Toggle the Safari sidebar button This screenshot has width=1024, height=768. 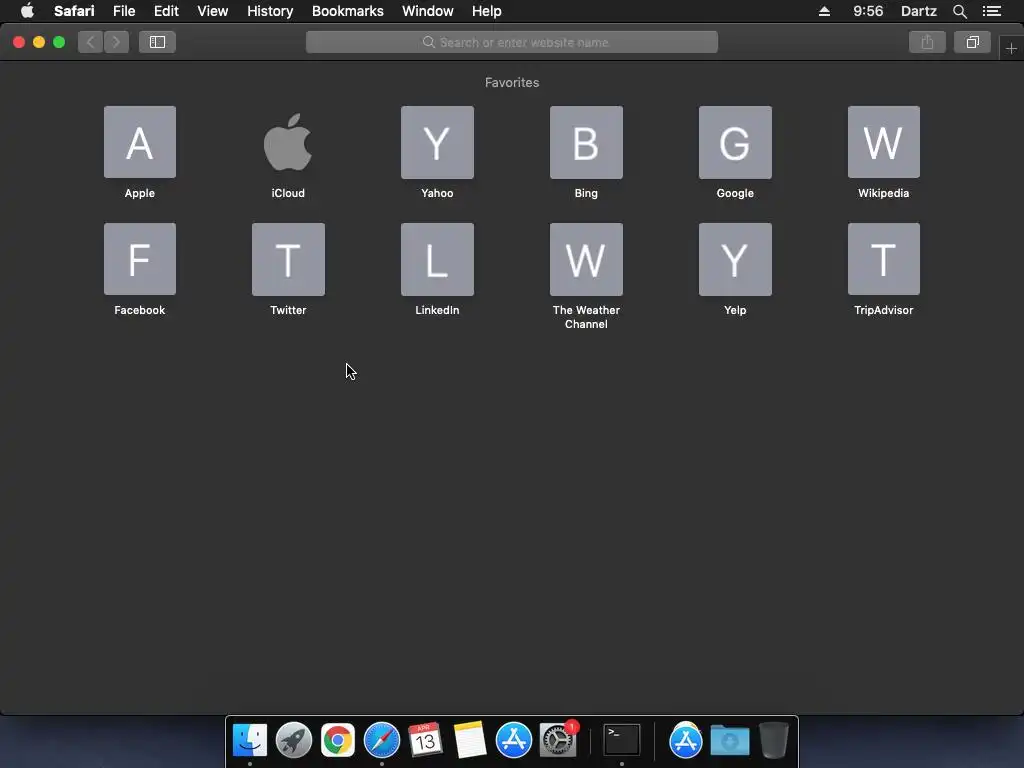(157, 42)
